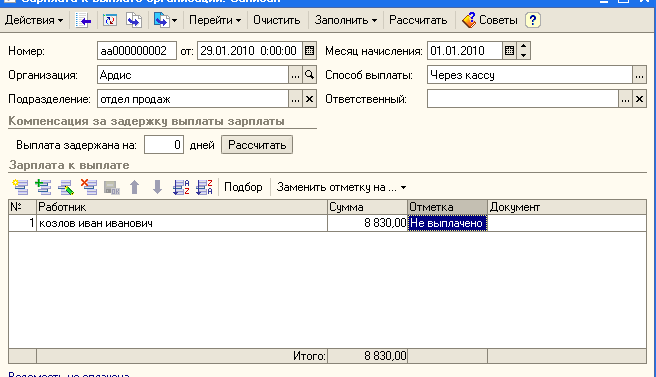Screen dimensions: 656x377
Task: Click the post document icon next to refresh
Action: click(134, 20)
